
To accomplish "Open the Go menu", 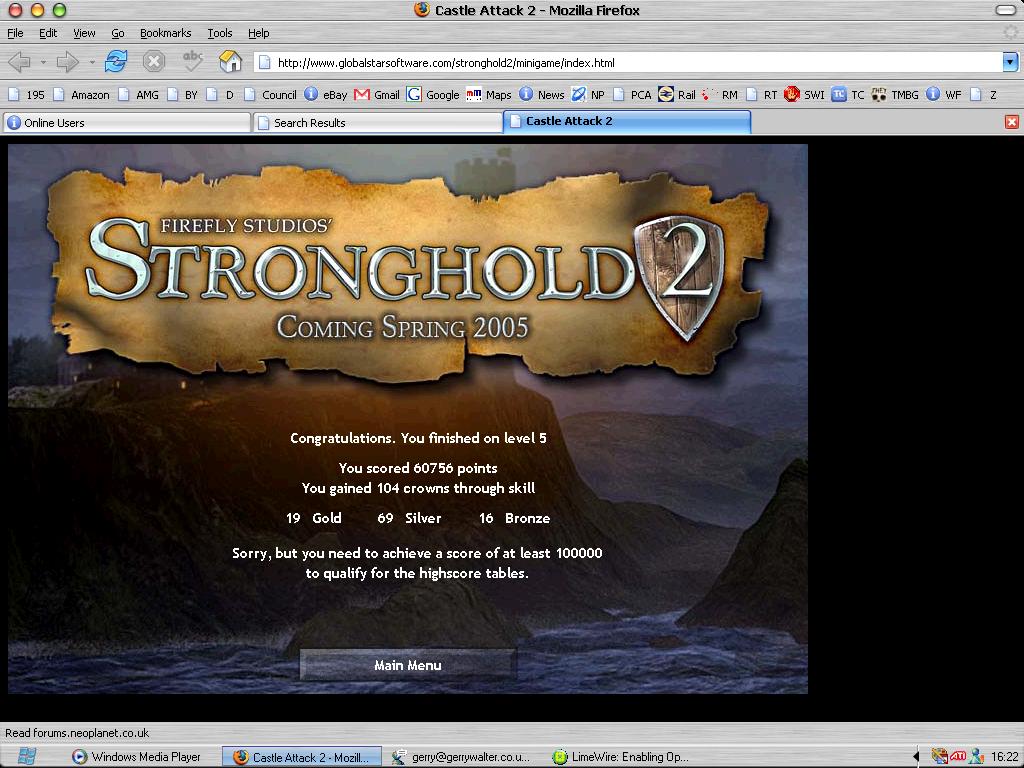I will [118, 33].
